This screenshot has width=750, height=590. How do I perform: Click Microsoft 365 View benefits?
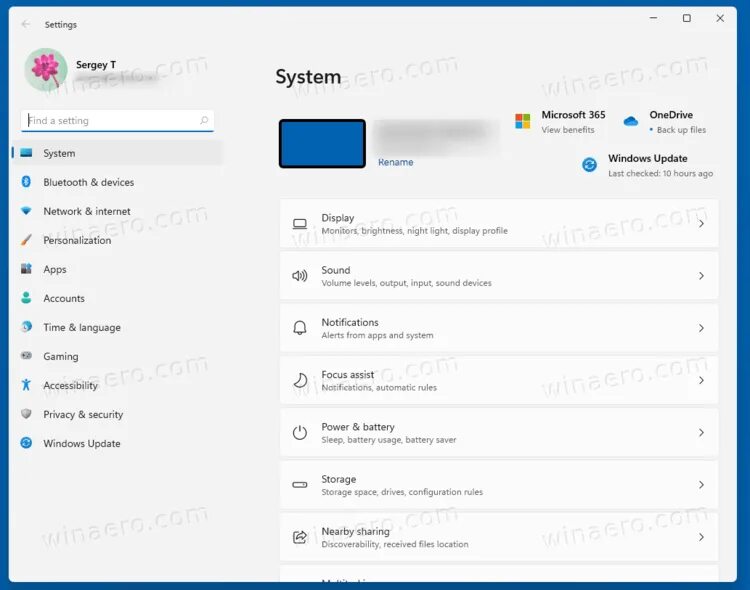tap(568, 130)
